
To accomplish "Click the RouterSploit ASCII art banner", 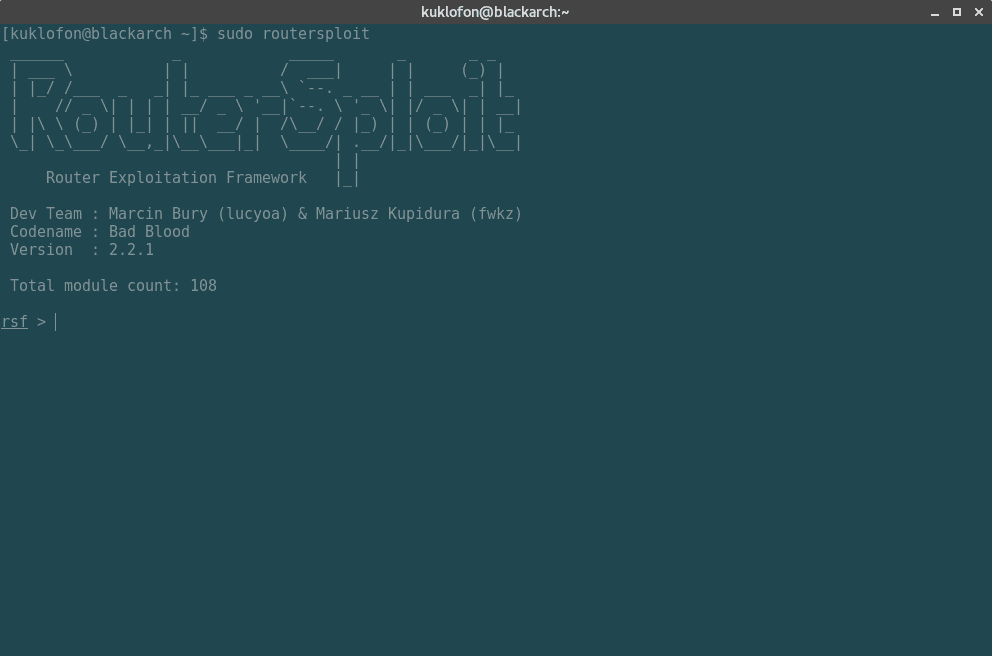I will (266, 104).
